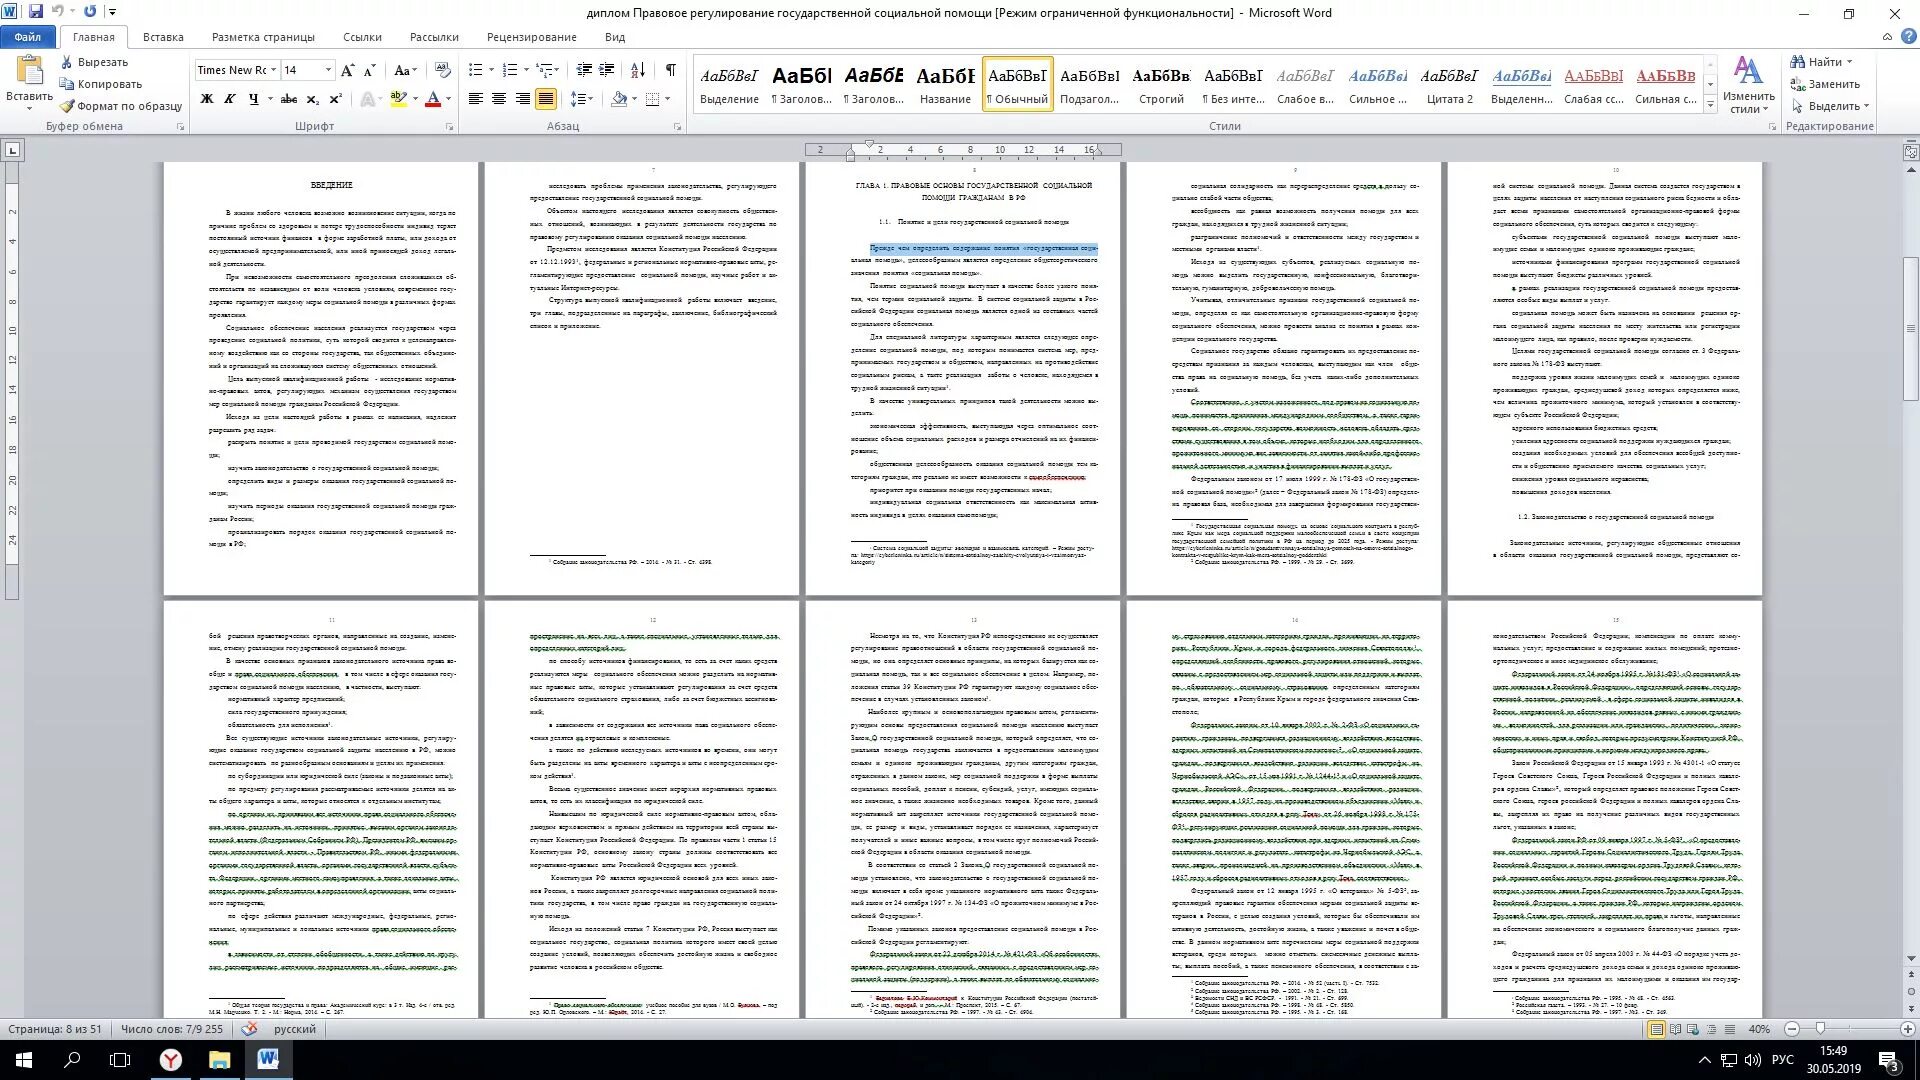Shrink font size with the smaller A icon
The image size is (1920, 1080).
point(369,70)
